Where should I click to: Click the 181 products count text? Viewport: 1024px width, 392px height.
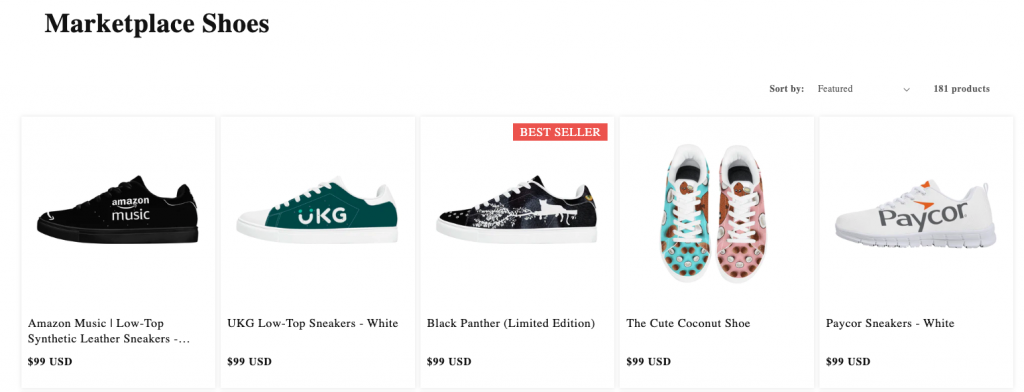[961, 89]
